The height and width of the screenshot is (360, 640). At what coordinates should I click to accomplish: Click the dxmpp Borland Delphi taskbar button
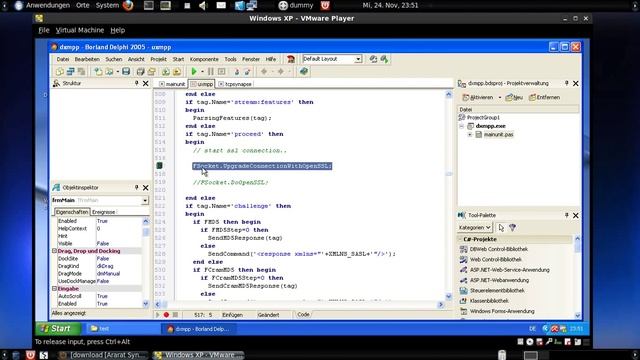199,329
